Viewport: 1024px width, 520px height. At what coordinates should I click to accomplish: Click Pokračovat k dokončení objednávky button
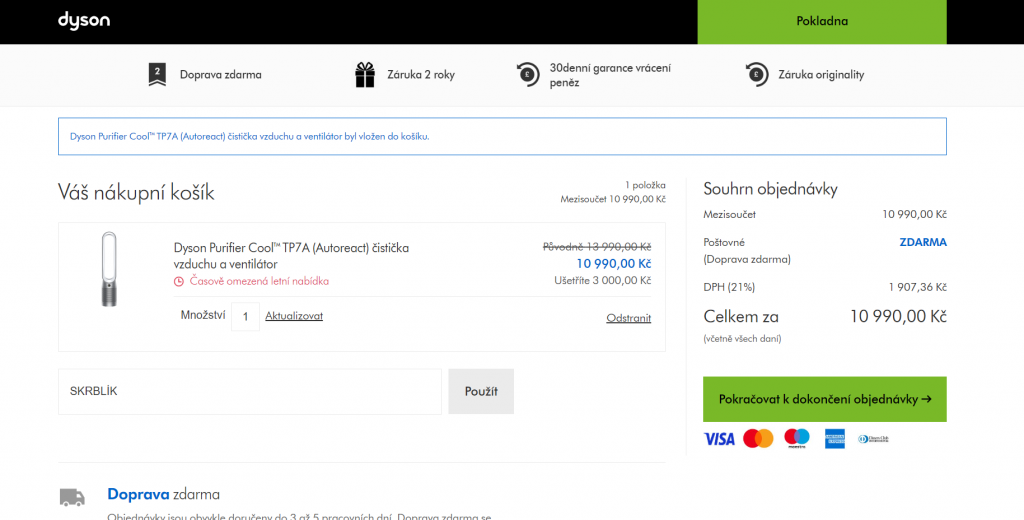[824, 399]
